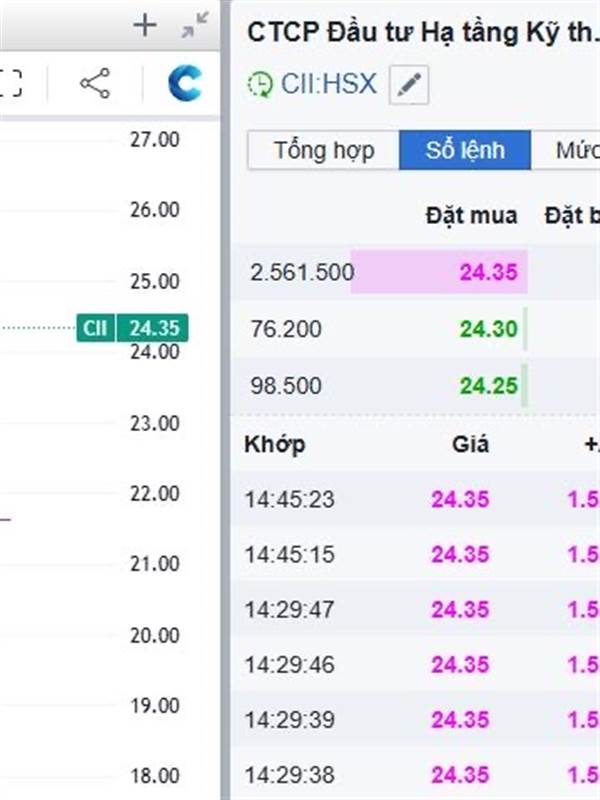This screenshot has height=800, width=600.
Task: Click the pencil edit icon
Action: click(x=408, y=85)
